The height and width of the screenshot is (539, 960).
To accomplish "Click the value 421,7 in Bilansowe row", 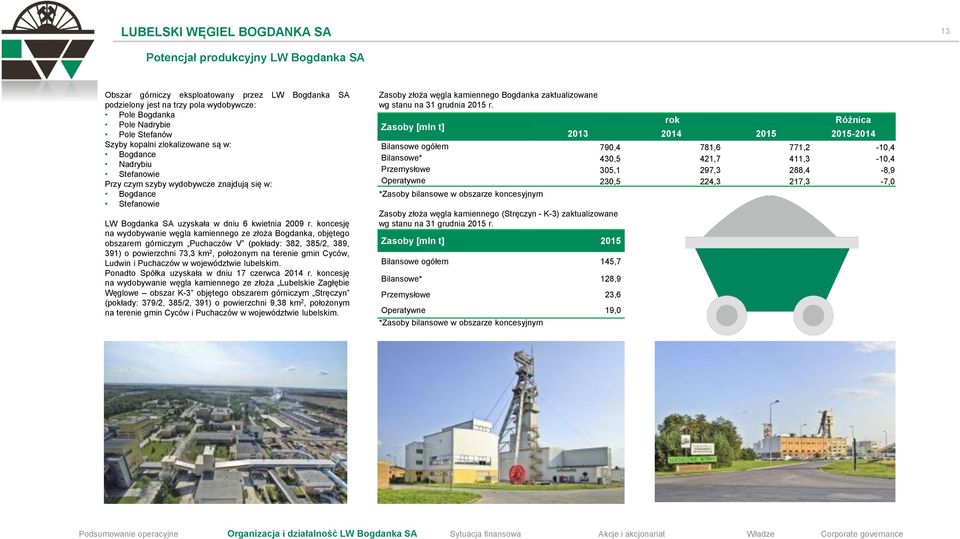I will pos(710,159).
